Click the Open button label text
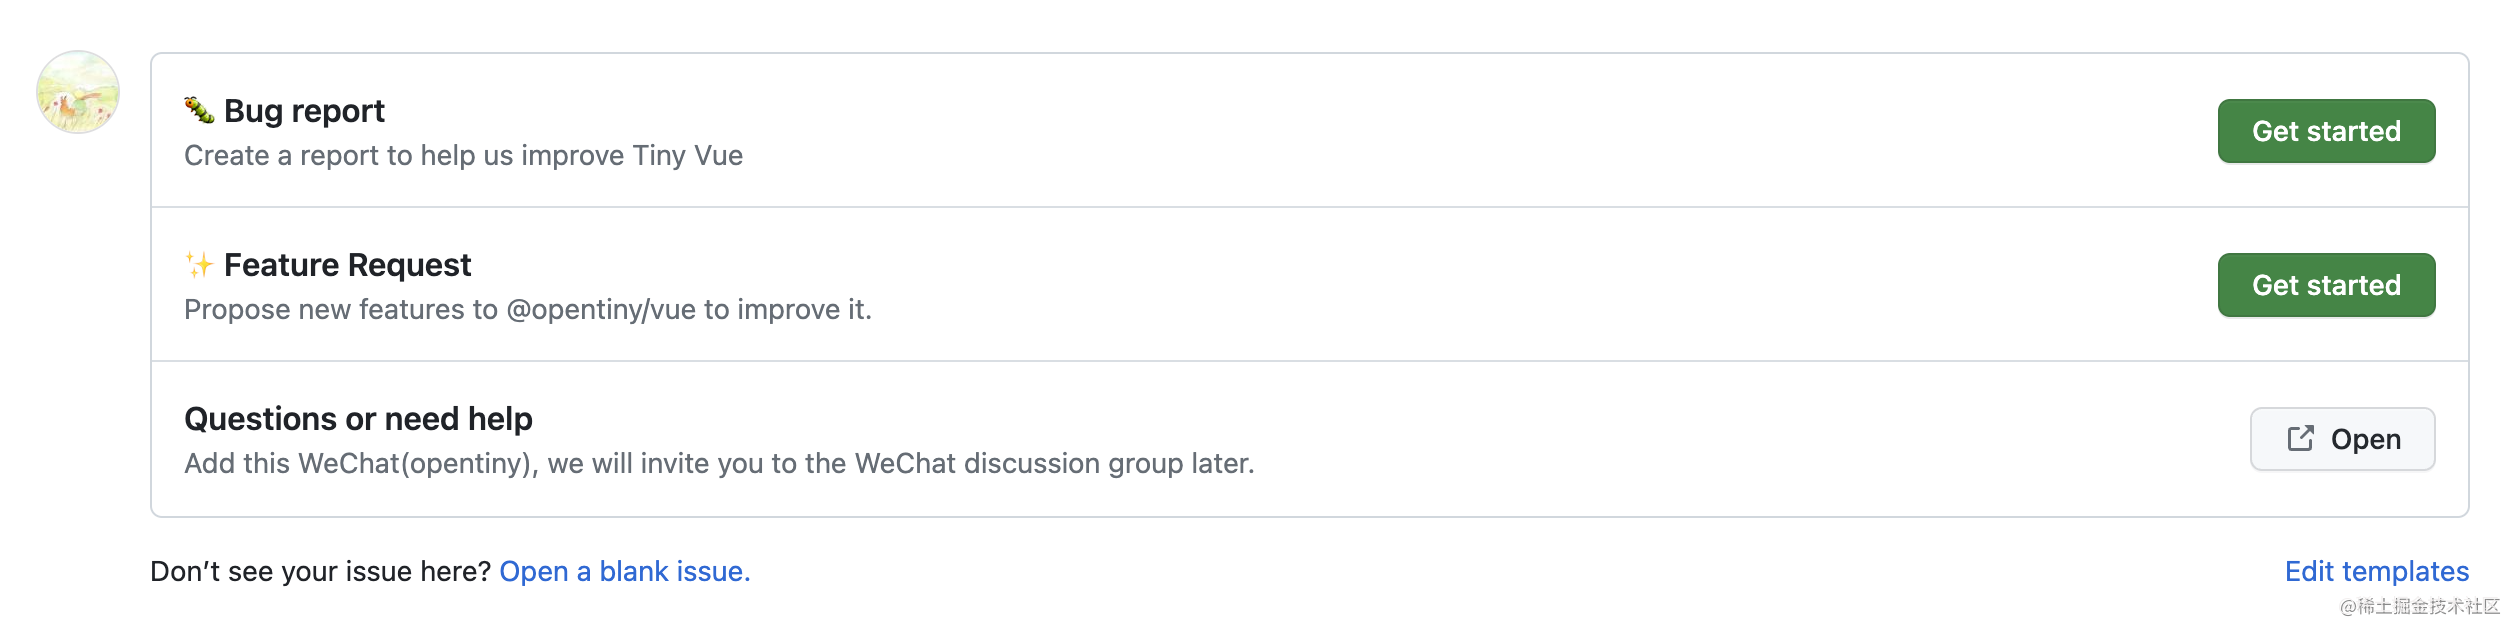The width and height of the screenshot is (2520, 636). tap(2365, 439)
